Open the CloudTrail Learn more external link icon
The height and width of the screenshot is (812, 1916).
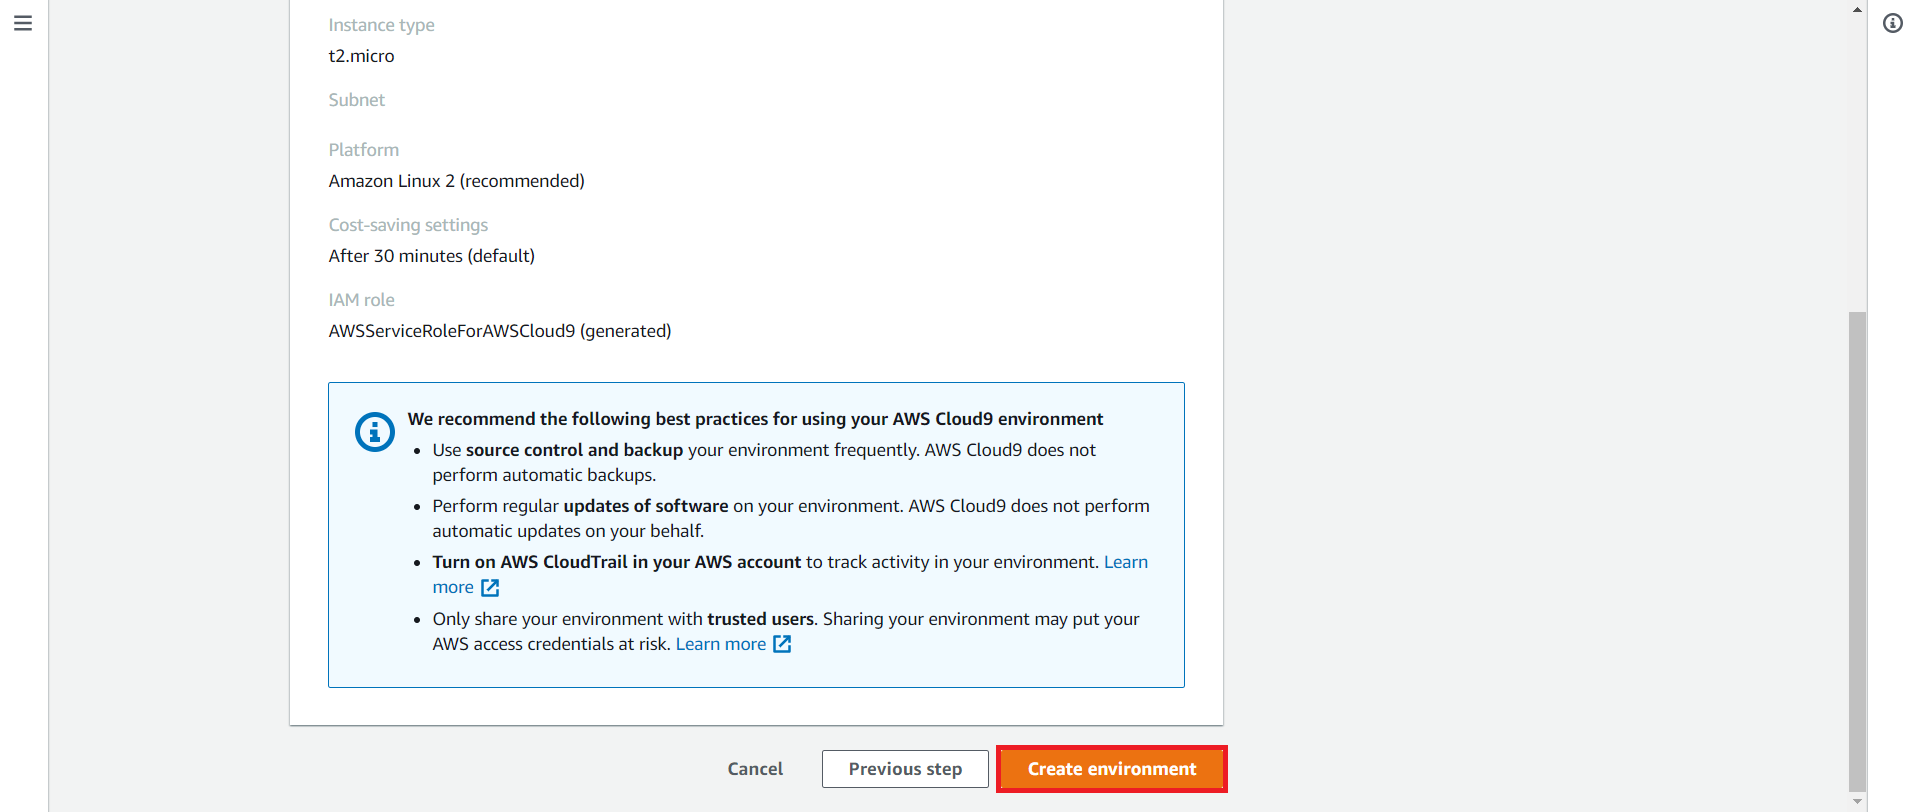(x=490, y=588)
